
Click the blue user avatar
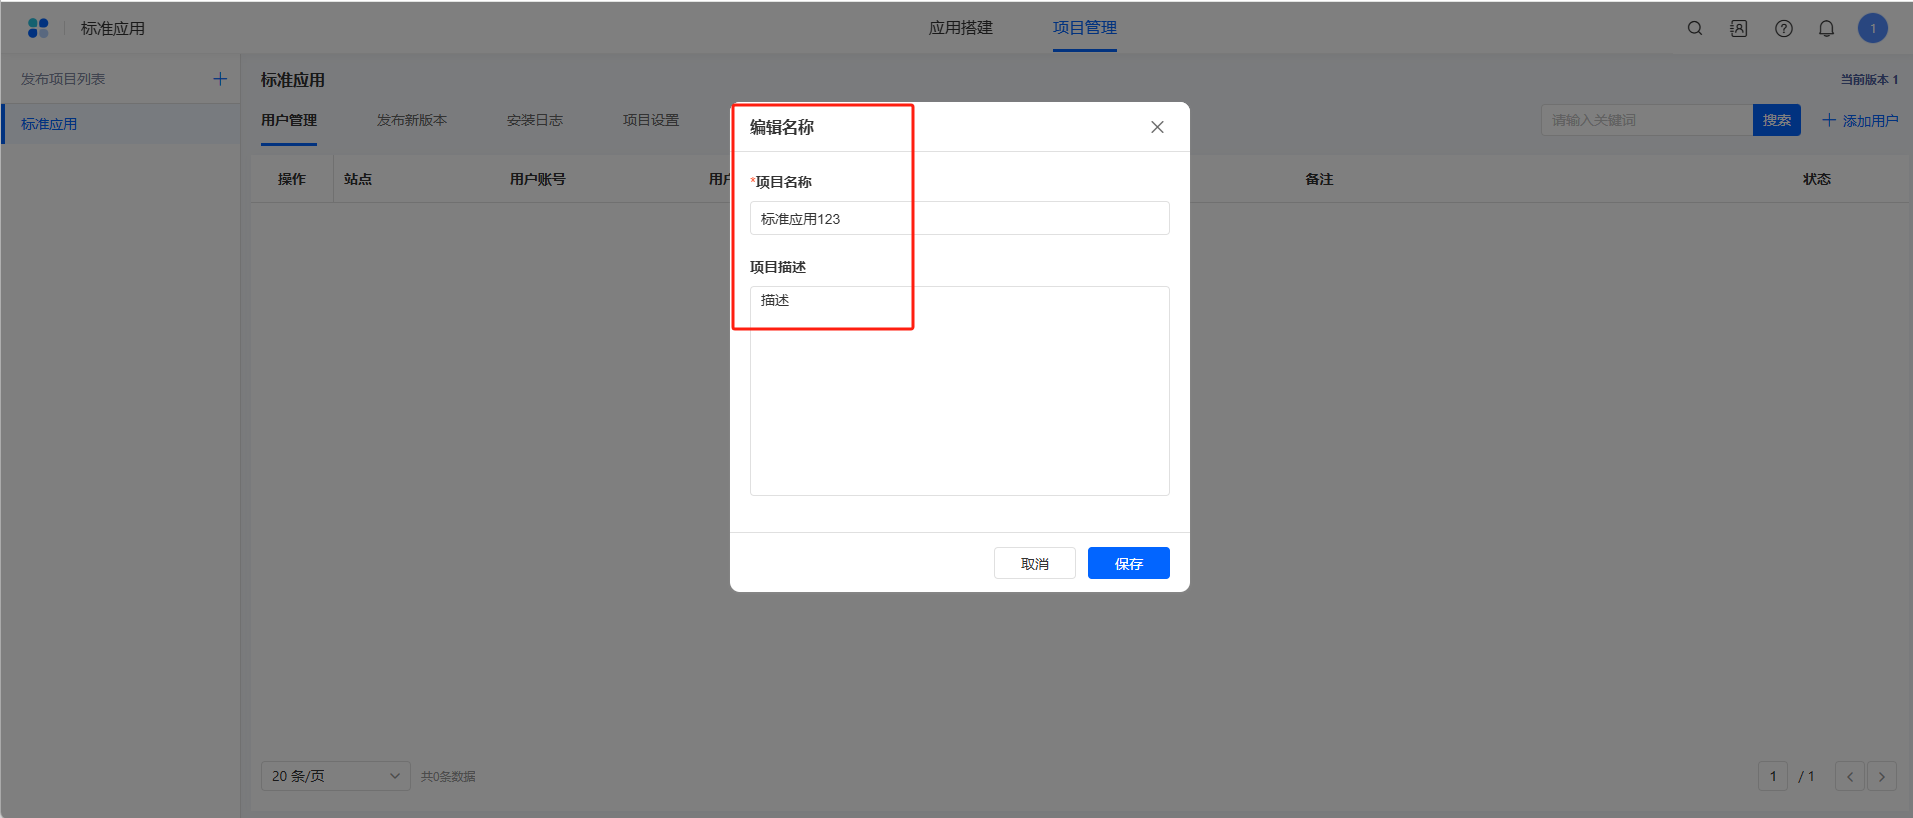click(x=1872, y=28)
